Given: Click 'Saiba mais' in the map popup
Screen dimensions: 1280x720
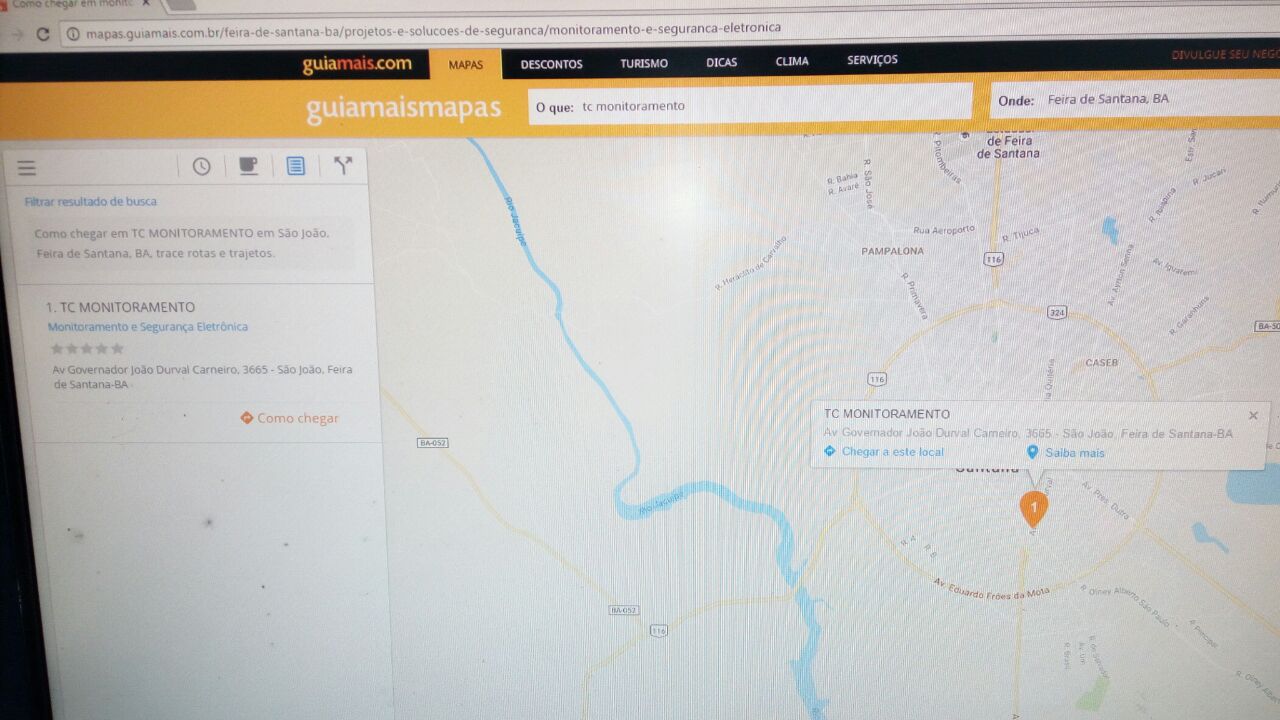Looking at the screenshot, I should [x=1074, y=453].
